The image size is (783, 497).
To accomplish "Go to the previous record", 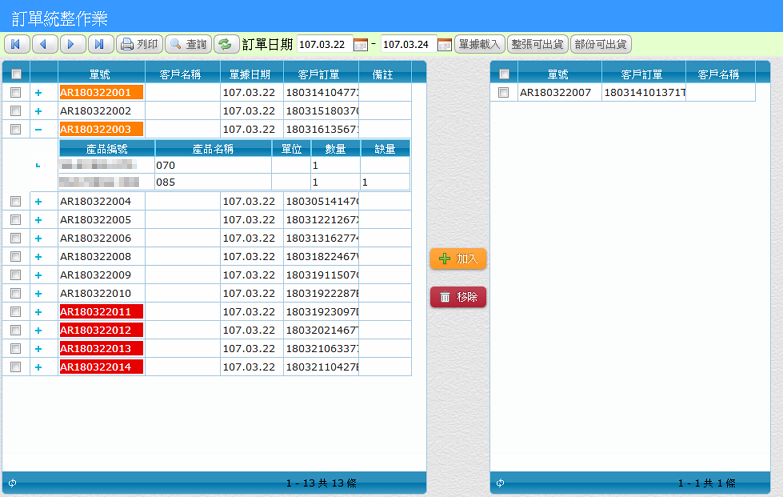I will 44,44.
